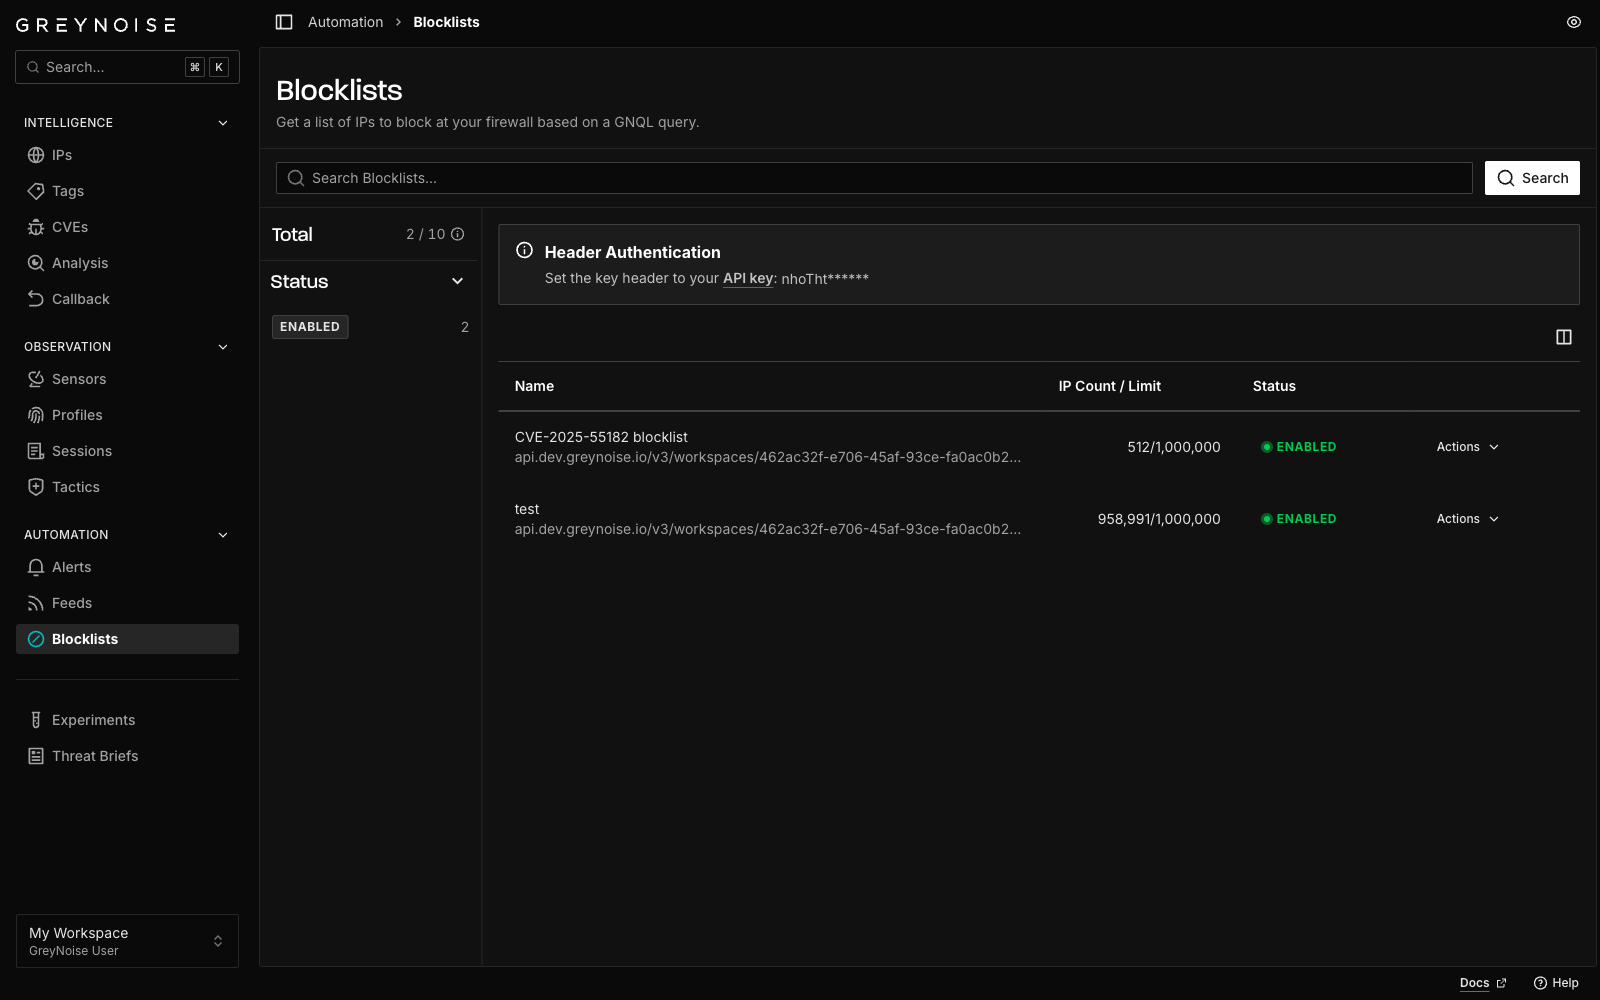This screenshot has width=1600, height=1000.
Task: Sort by the Status column header
Action: point(1274,386)
